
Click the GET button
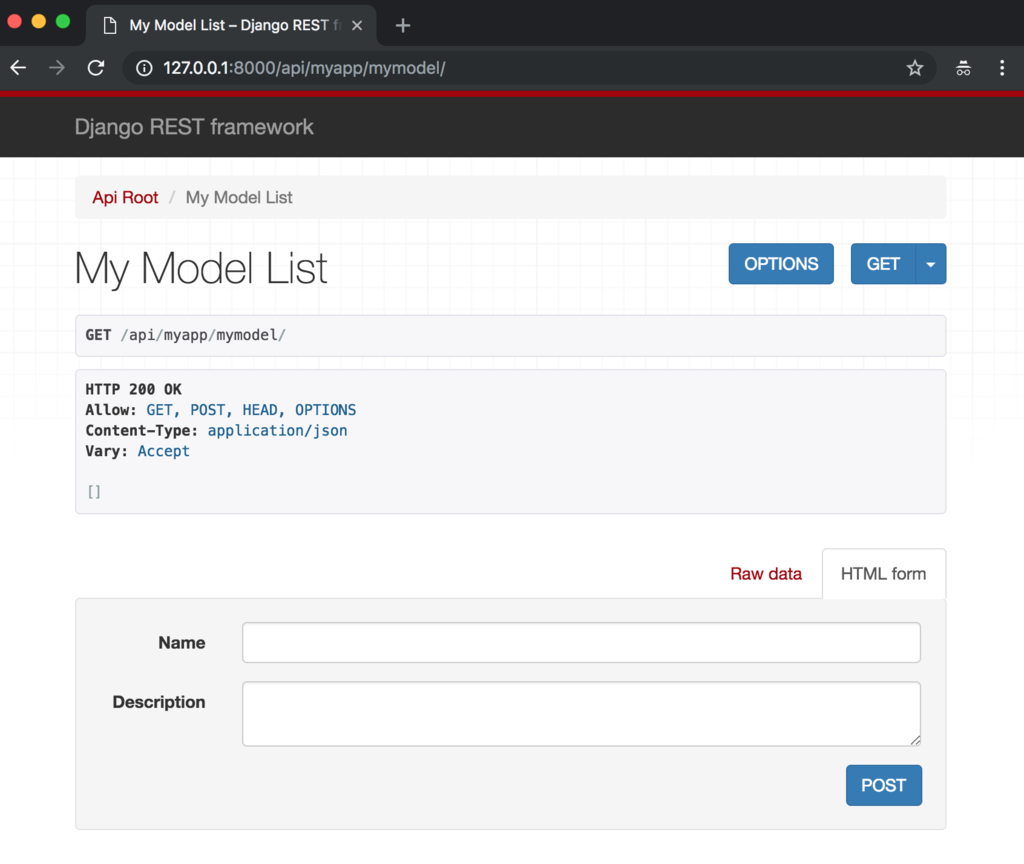[x=883, y=264]
